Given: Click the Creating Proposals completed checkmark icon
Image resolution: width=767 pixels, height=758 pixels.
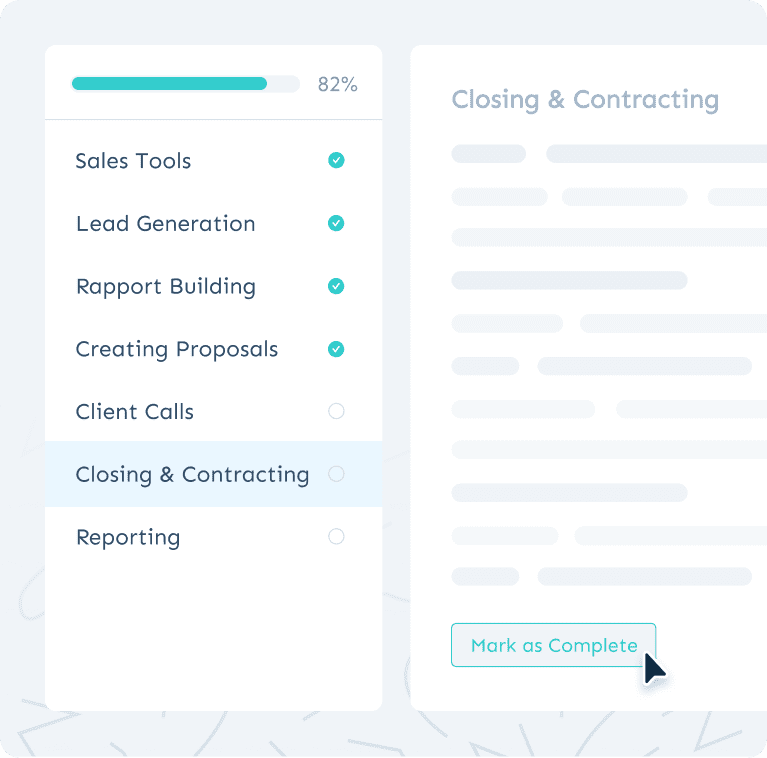Looking at the screenshot, I should (336, 349).
